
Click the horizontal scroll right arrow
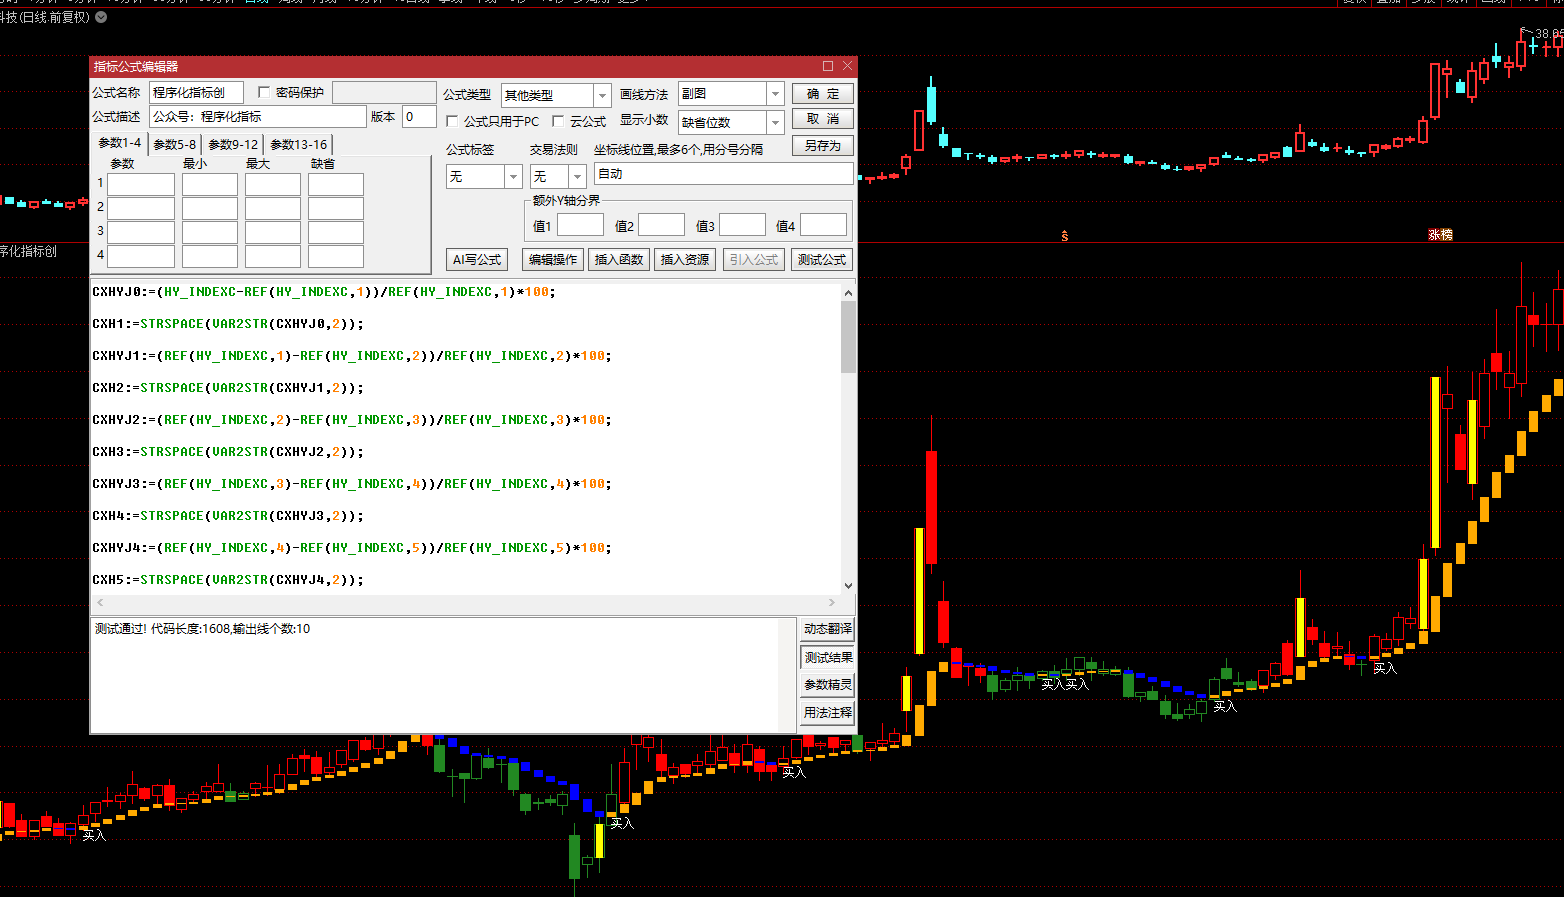(832, 602)
